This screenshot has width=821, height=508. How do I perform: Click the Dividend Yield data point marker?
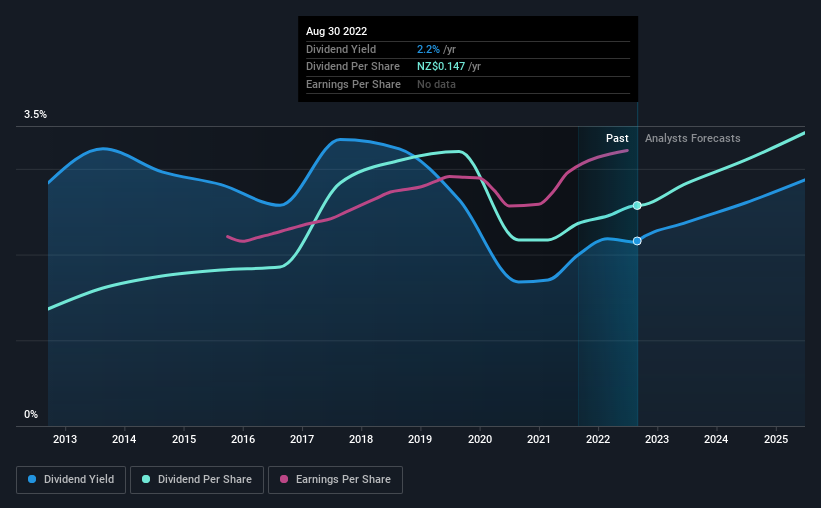click(x=637, y=241)
